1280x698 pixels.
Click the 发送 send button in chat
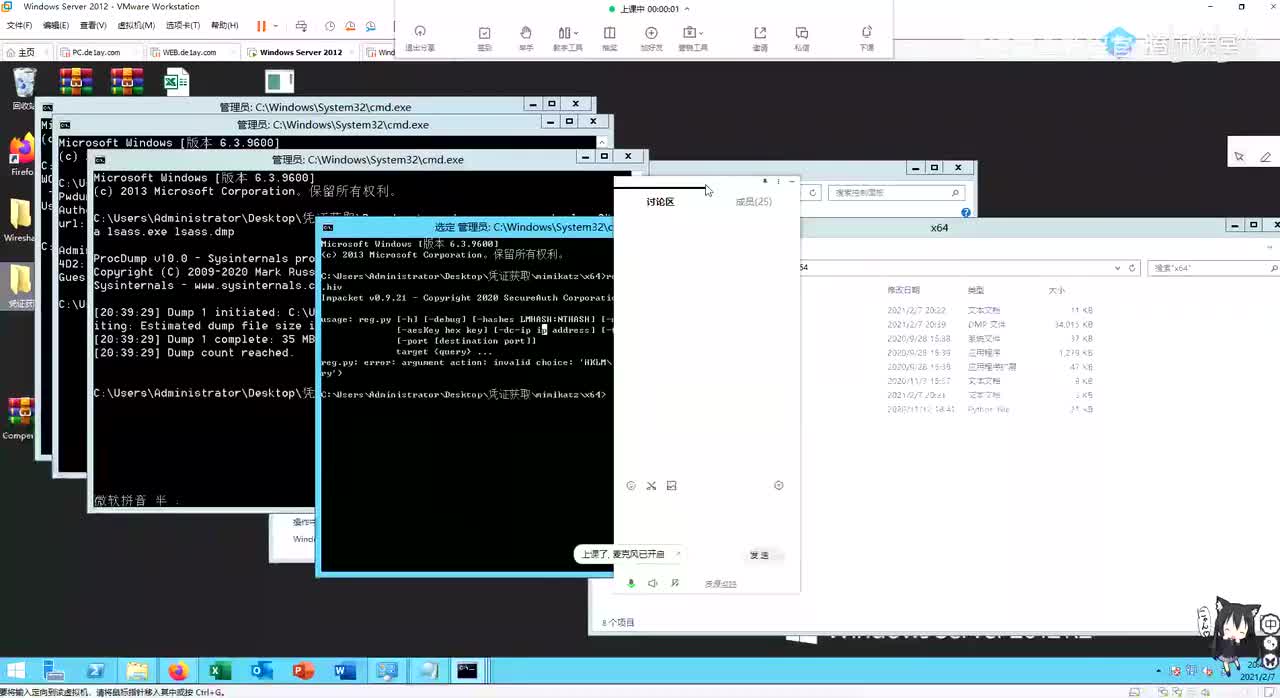tap(762, 555)
